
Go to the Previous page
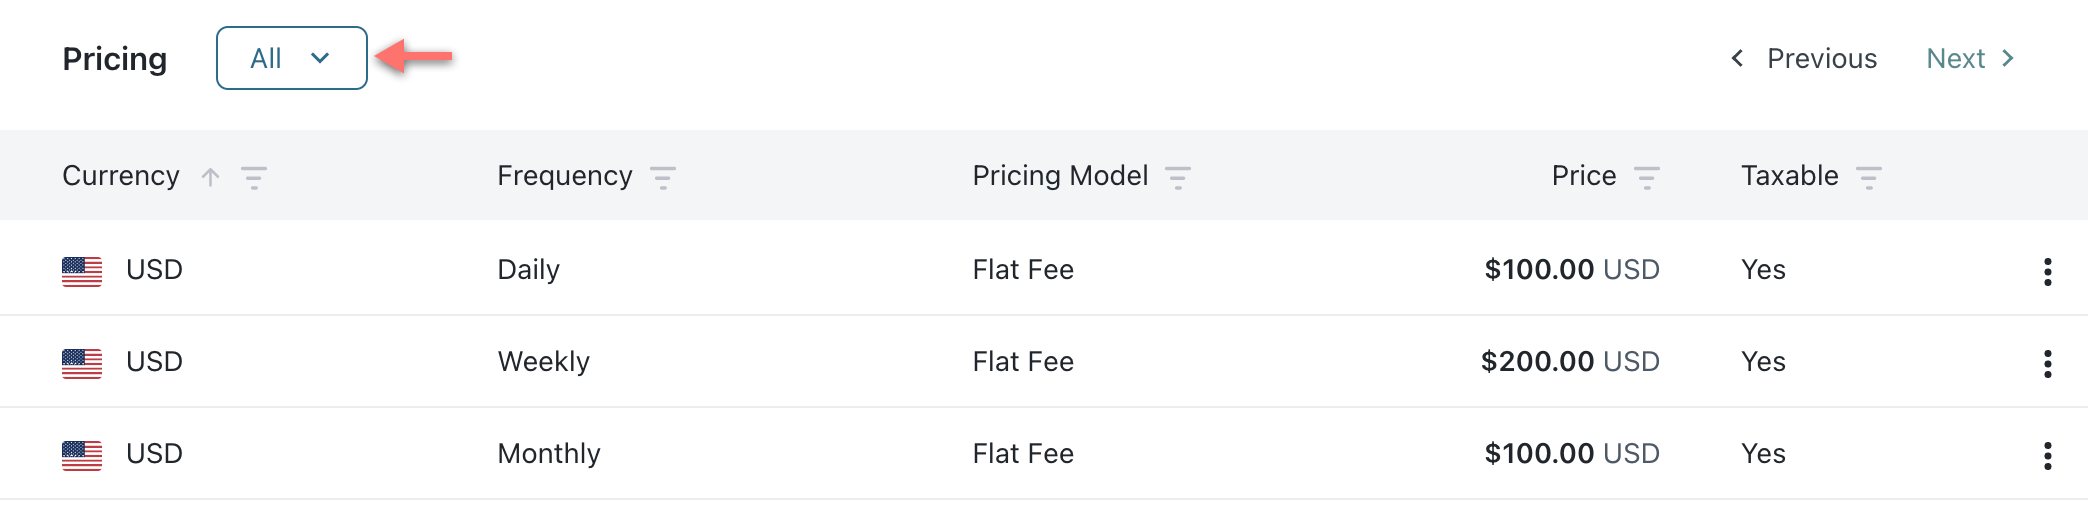pos(1804,59)
